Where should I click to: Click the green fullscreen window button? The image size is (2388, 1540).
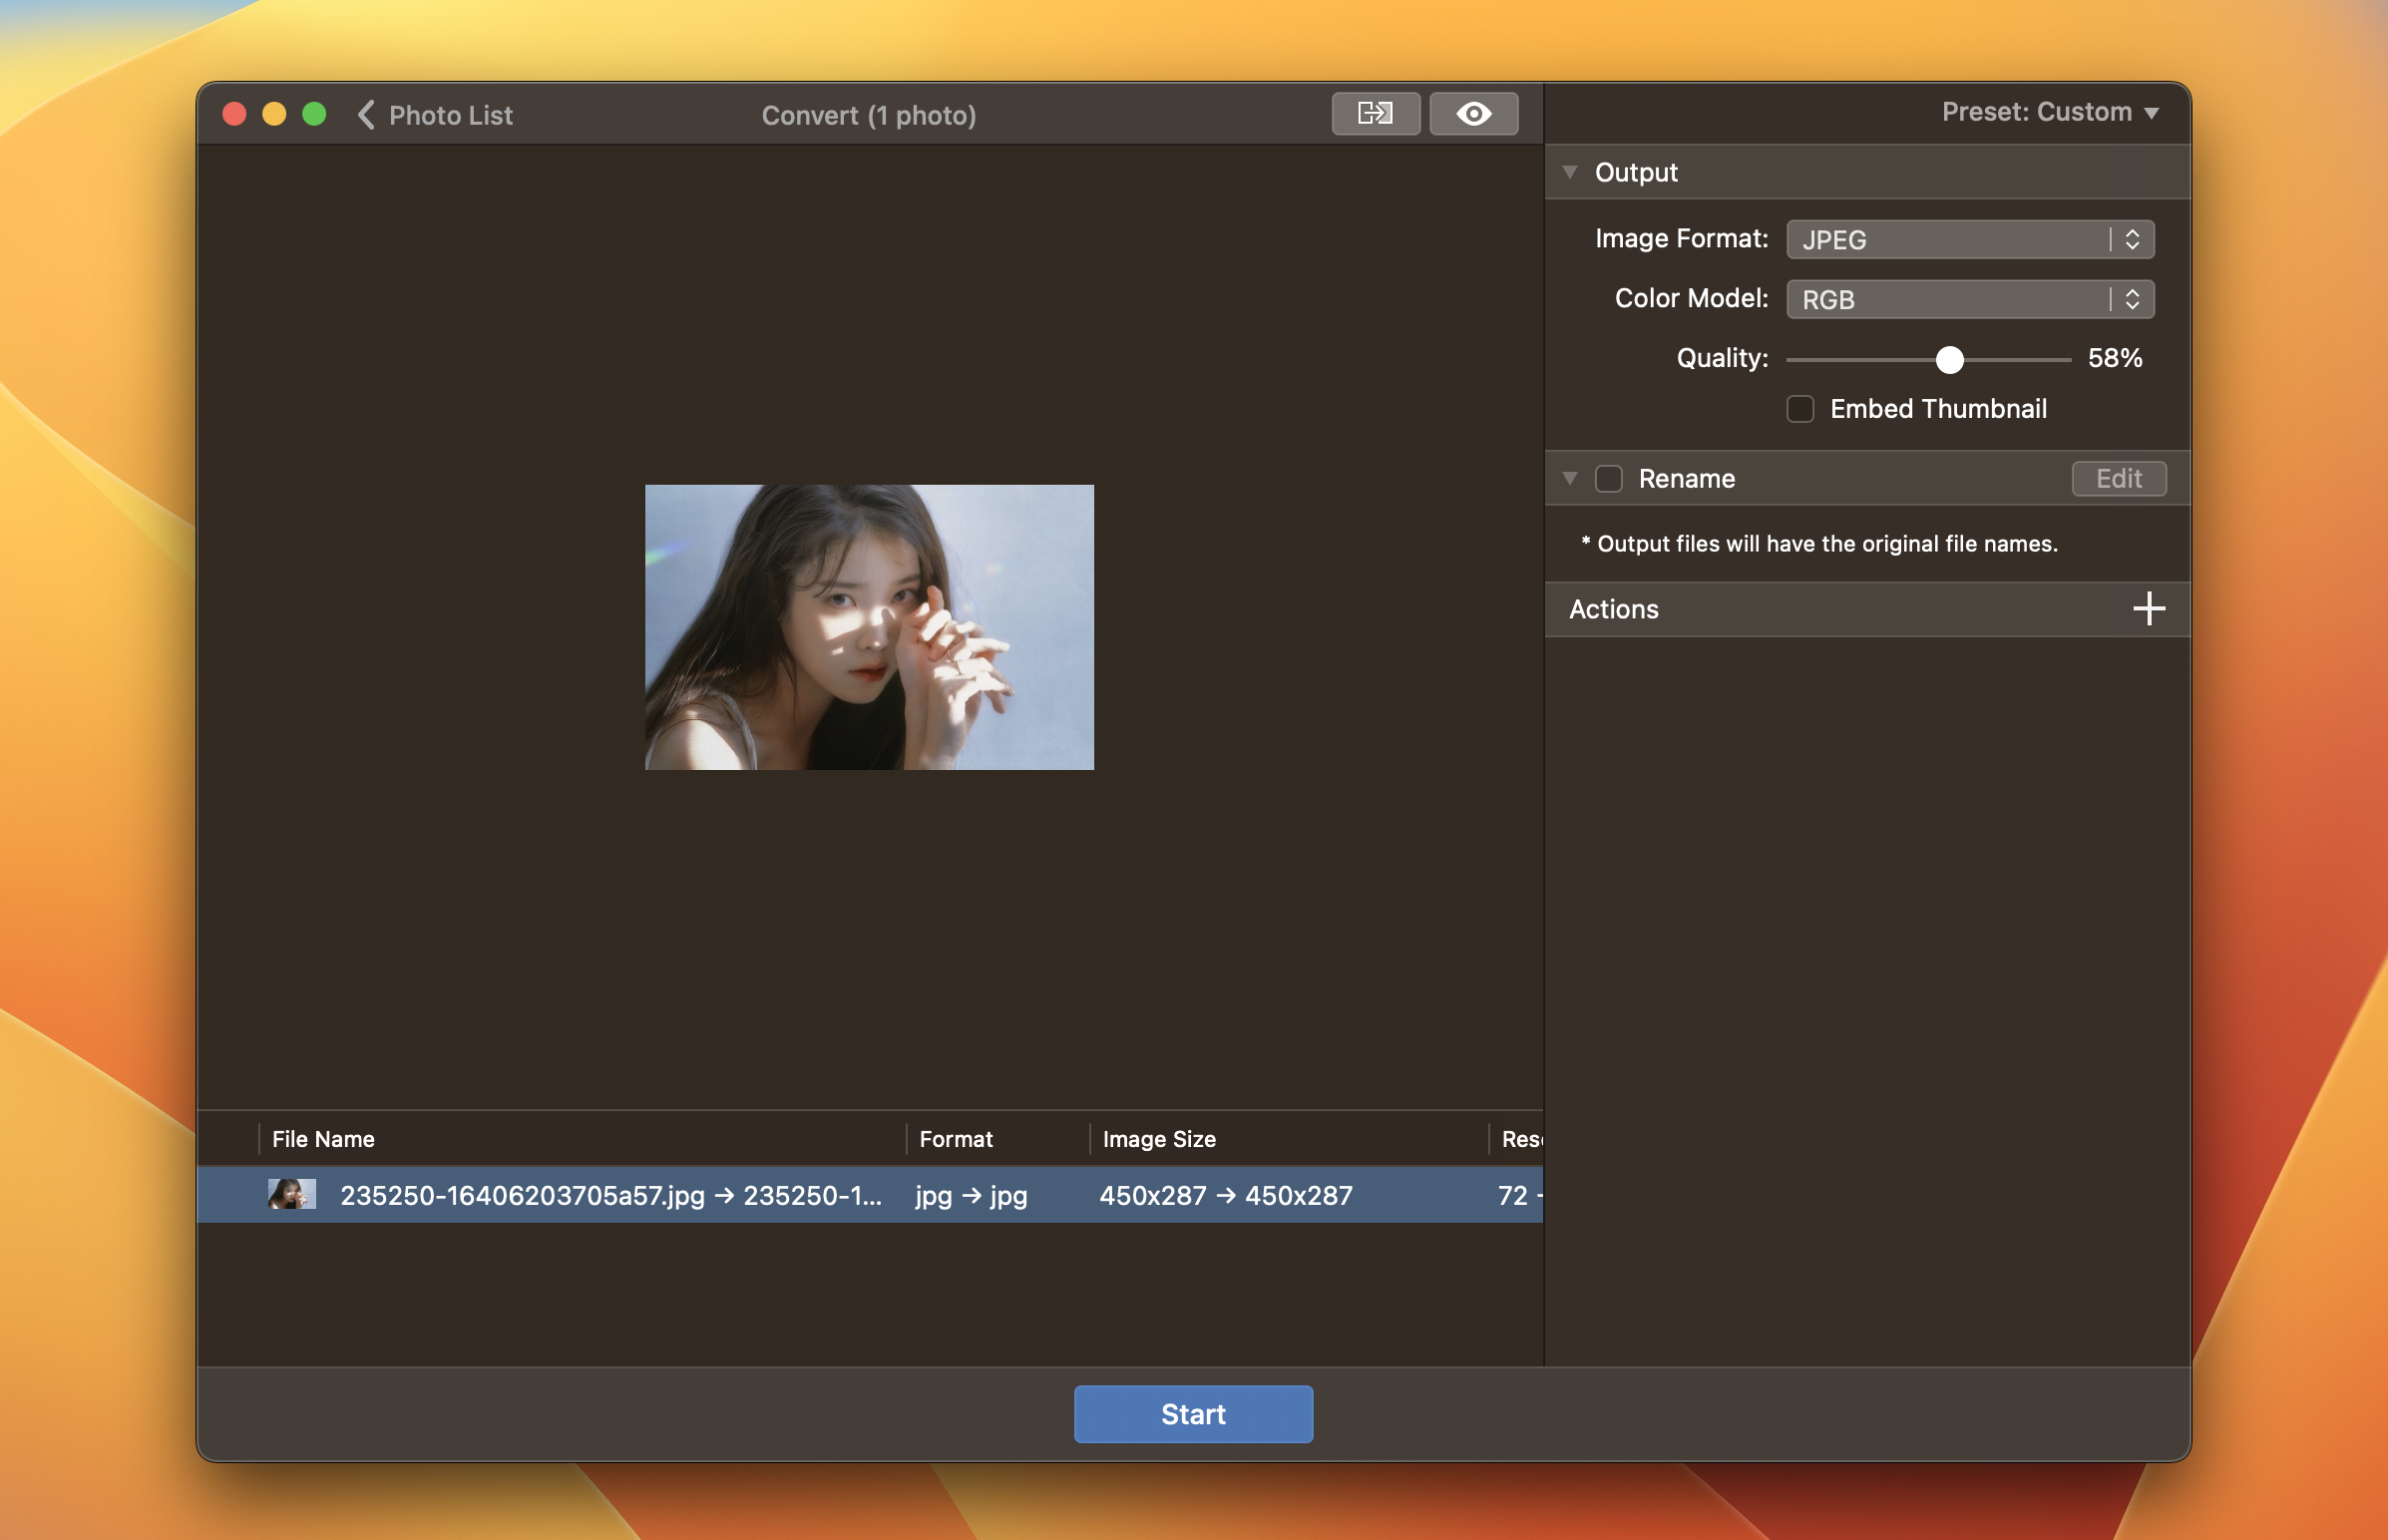tap(314, 114)
